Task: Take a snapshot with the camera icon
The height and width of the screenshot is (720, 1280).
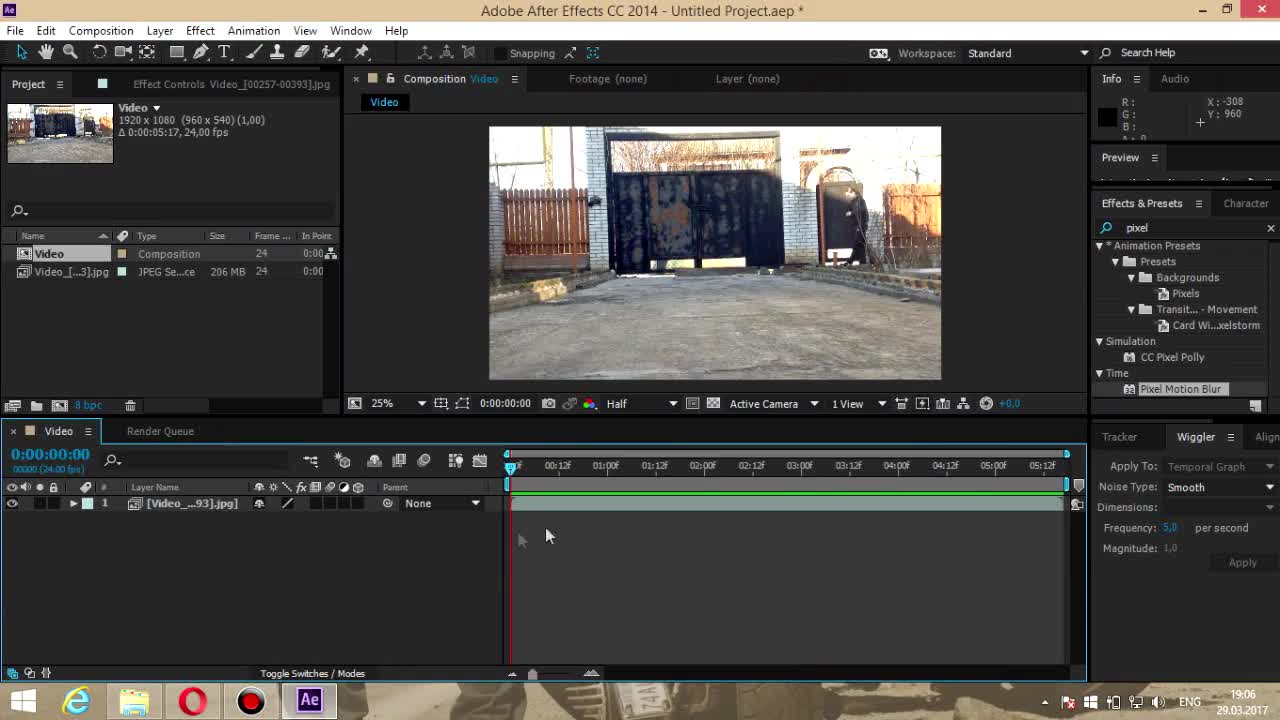Action: tap(548, 403)
